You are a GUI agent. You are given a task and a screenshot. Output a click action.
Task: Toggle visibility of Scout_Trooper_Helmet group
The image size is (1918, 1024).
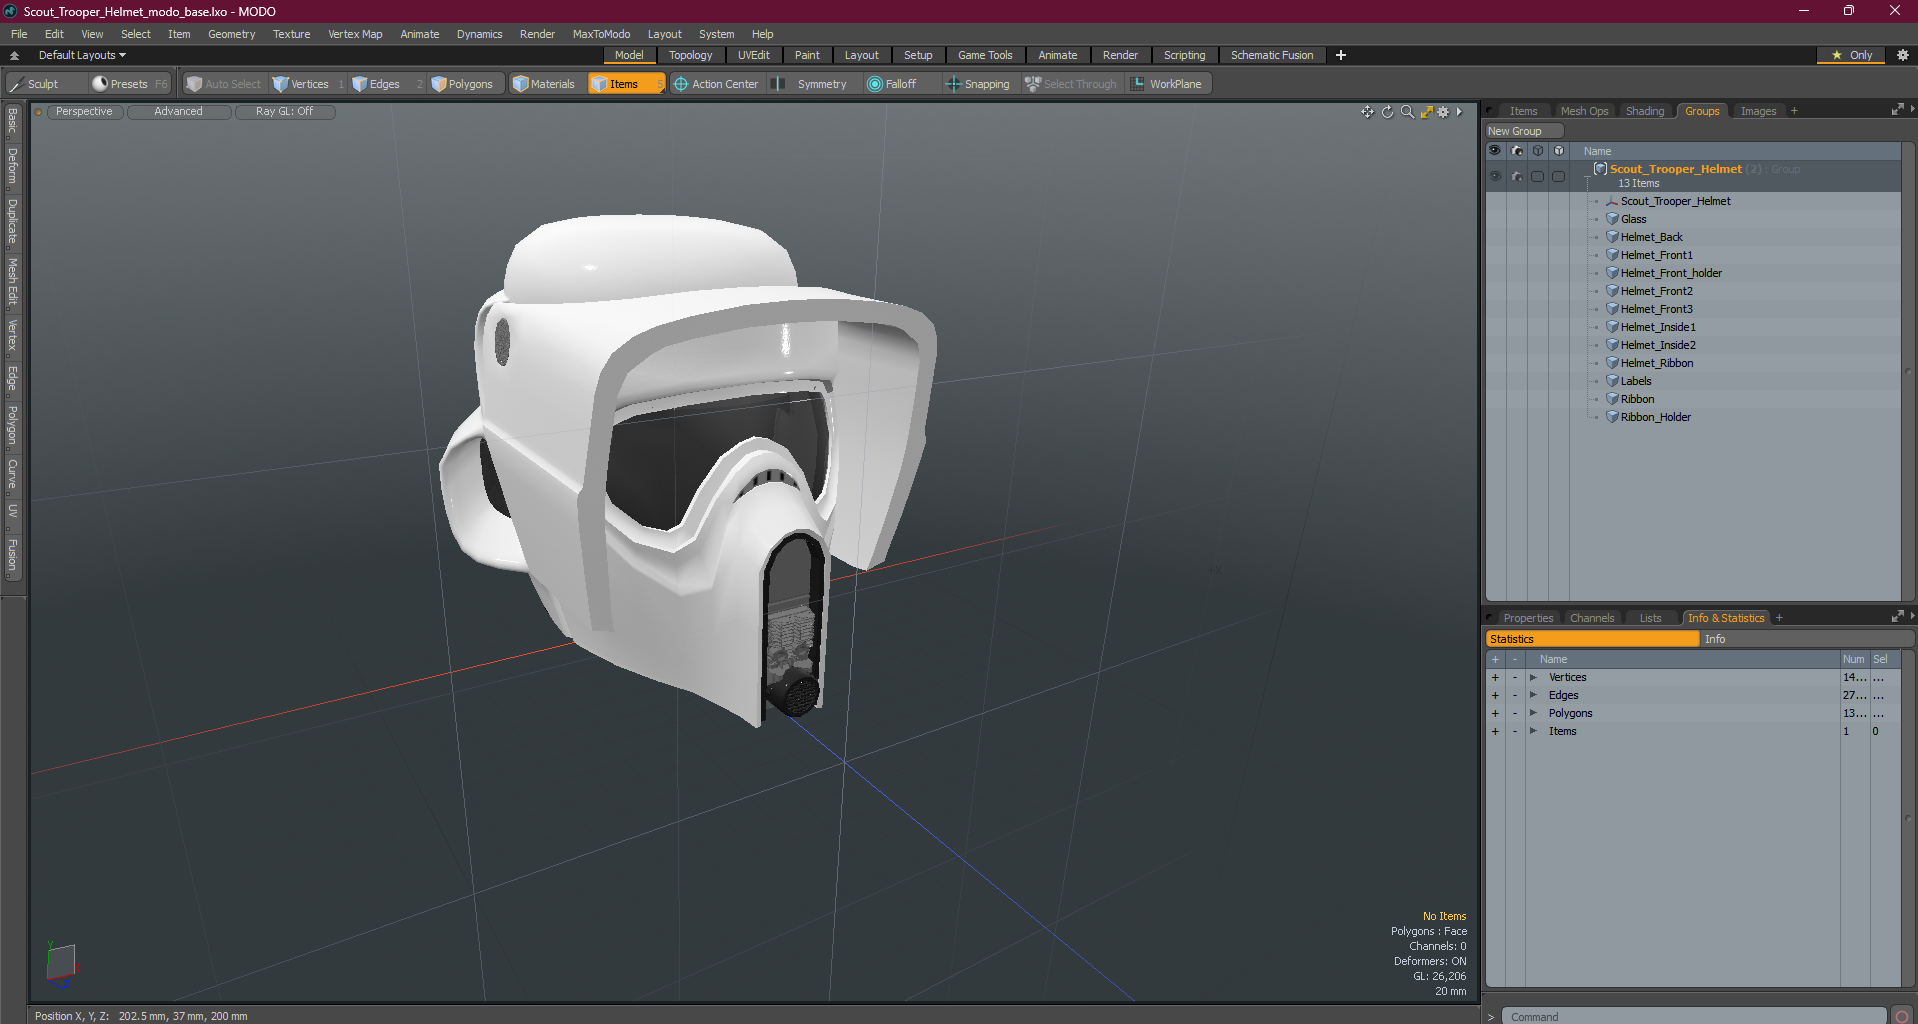pyautogui.click(x=1495, y=176)
